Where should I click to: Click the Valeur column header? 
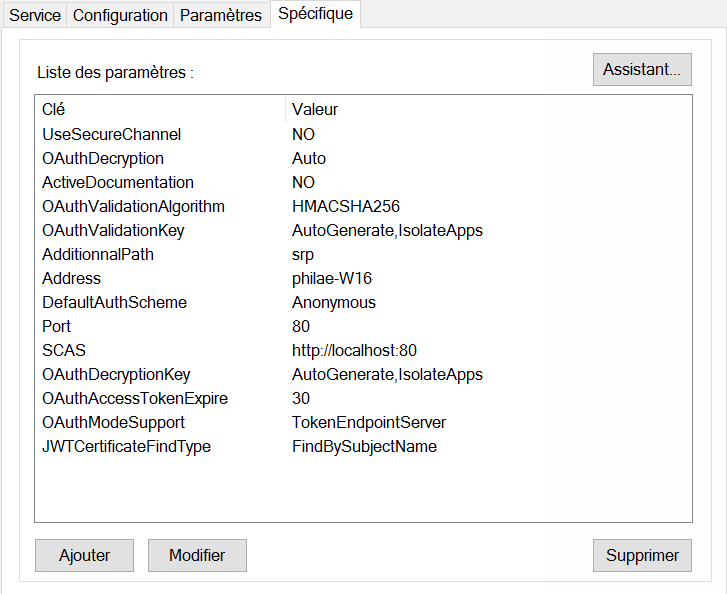pos(314,109)
